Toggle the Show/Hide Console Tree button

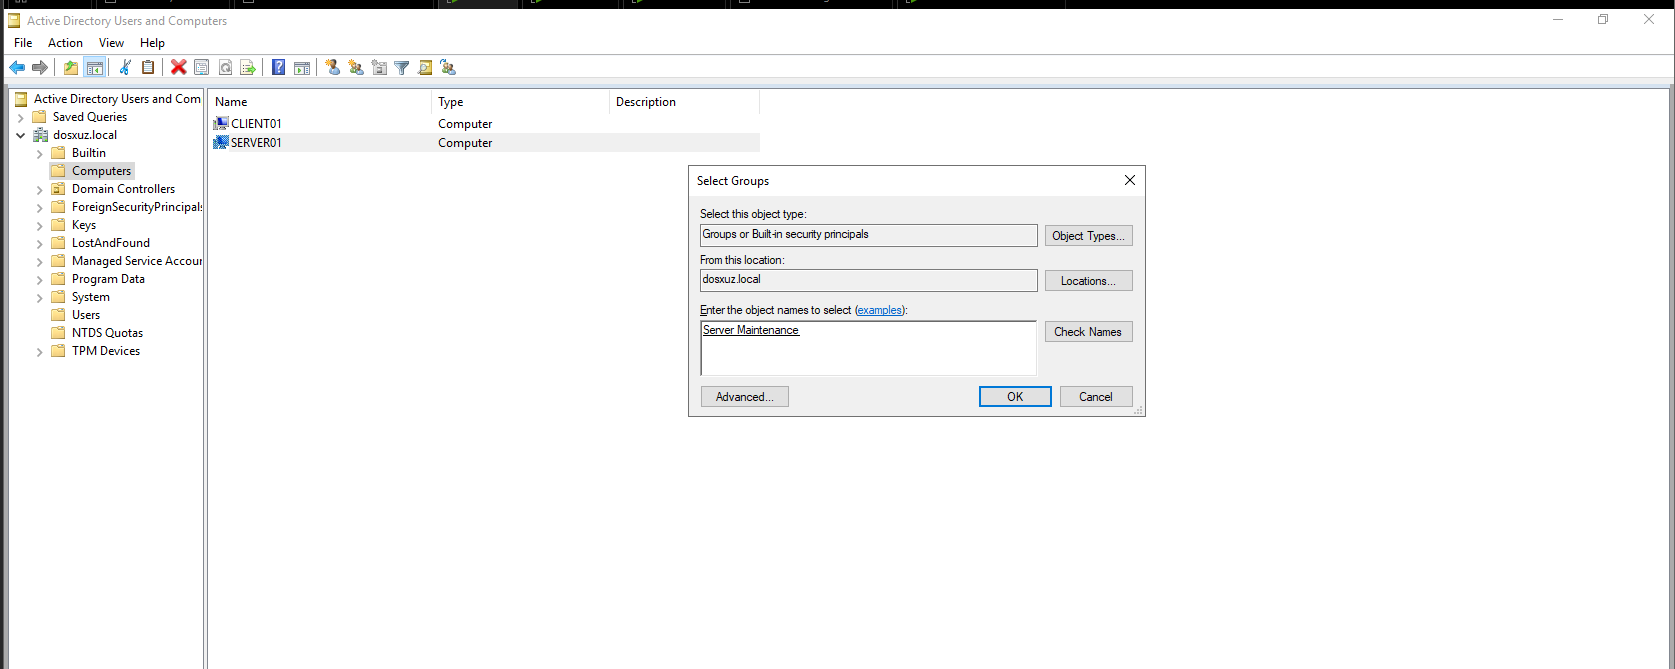click(95, 67)
